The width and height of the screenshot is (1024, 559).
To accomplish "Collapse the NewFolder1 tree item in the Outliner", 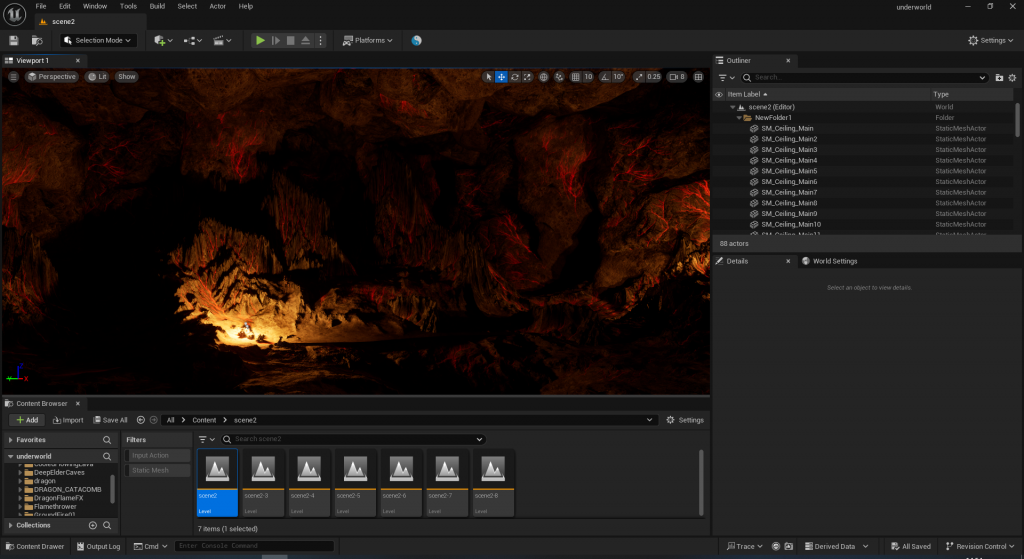I will [739, 117].
